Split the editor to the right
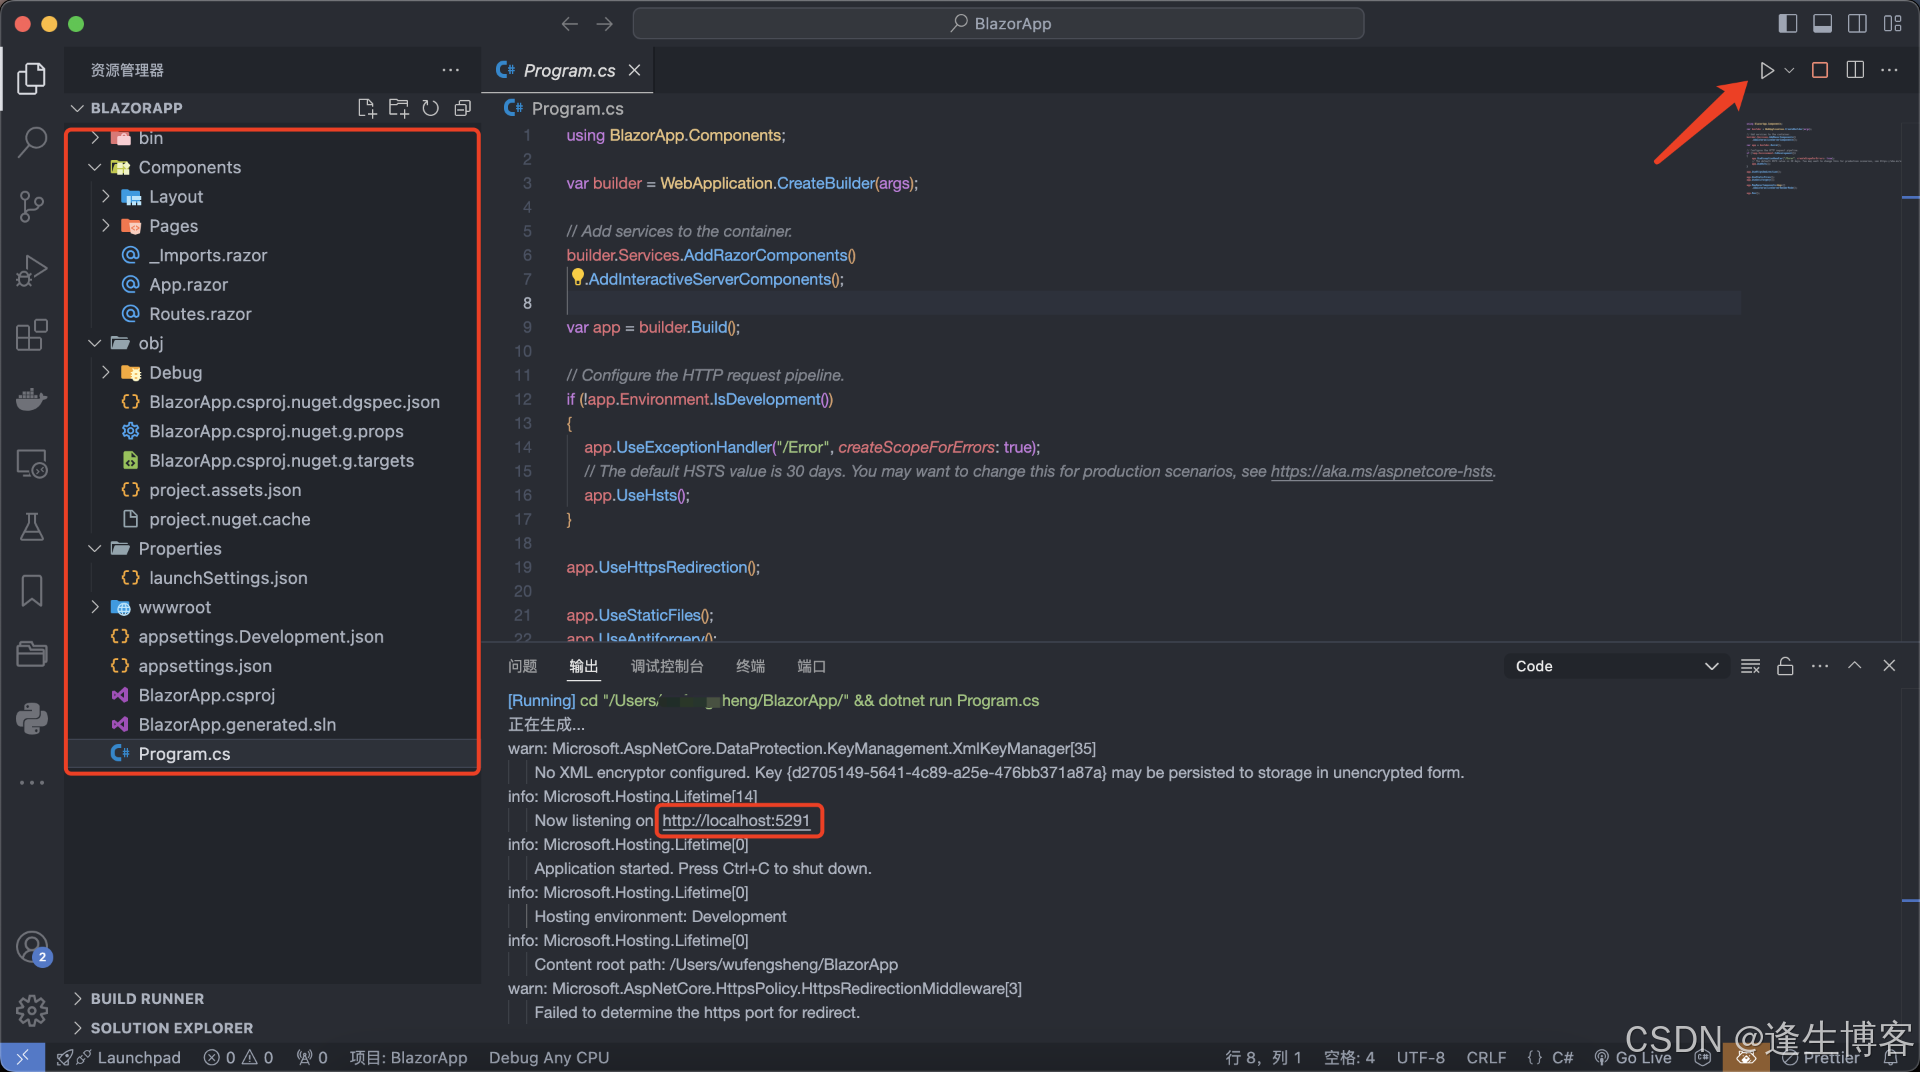 (1855, 70)
